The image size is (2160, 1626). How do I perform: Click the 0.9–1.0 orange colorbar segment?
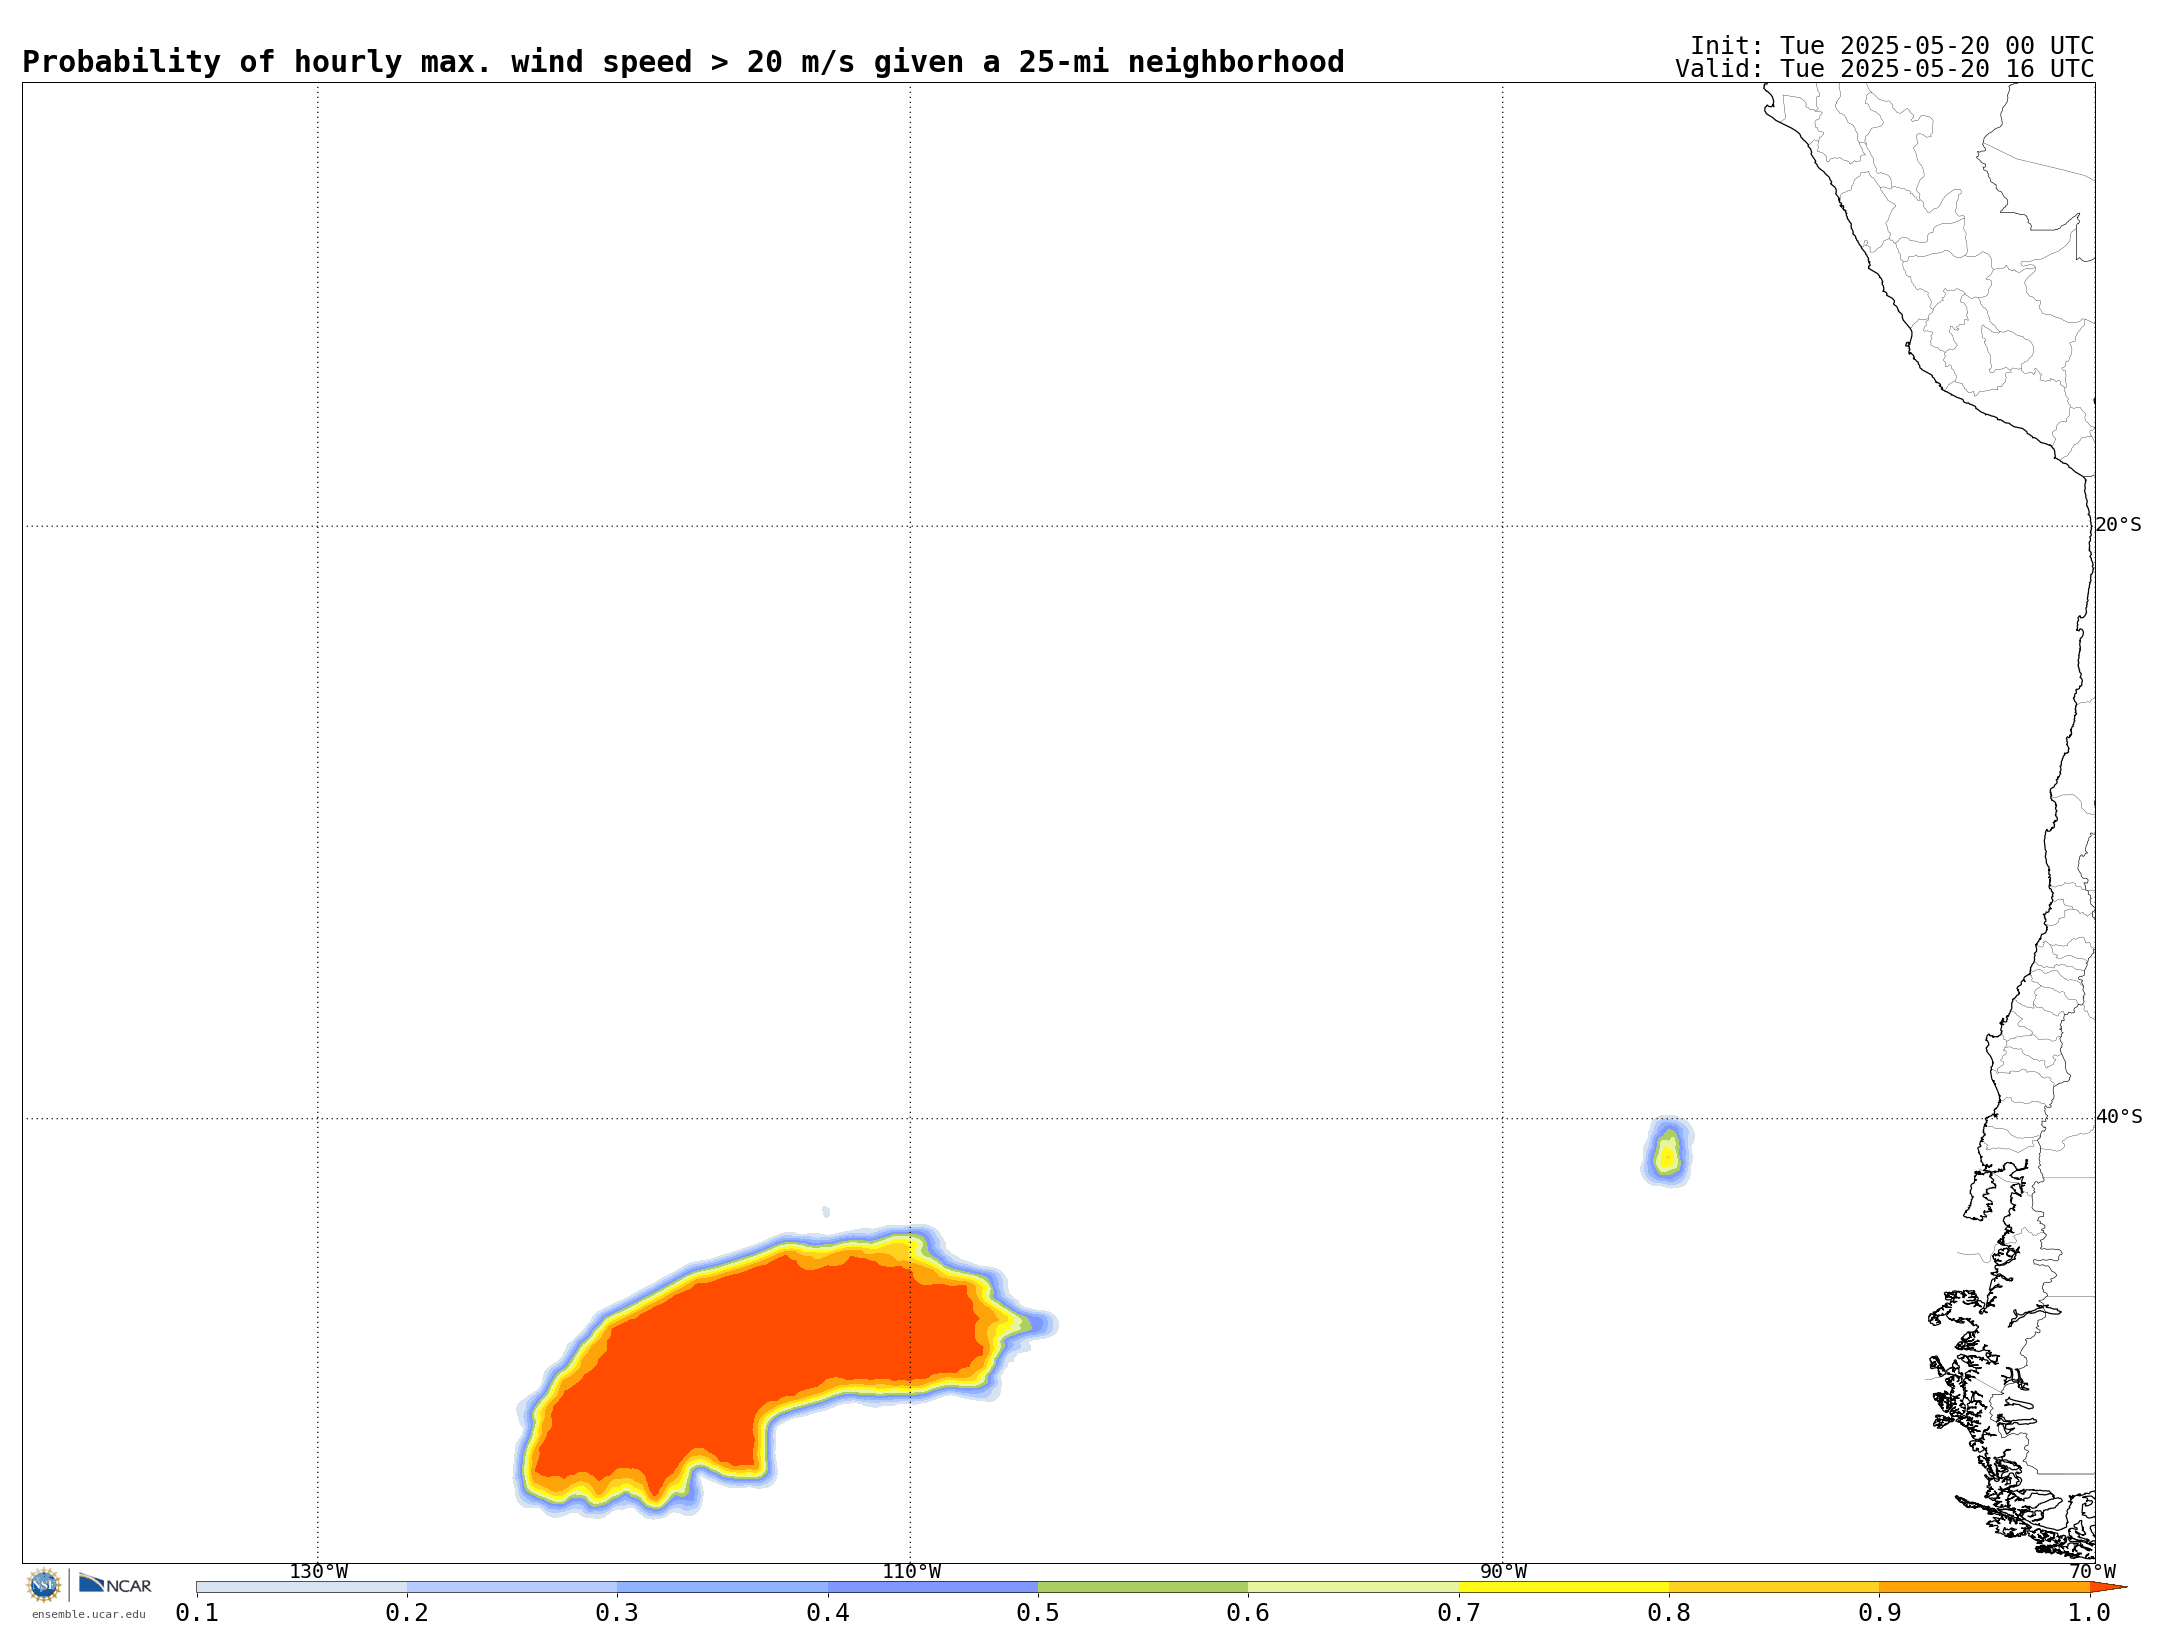tap(1984, 1587)
